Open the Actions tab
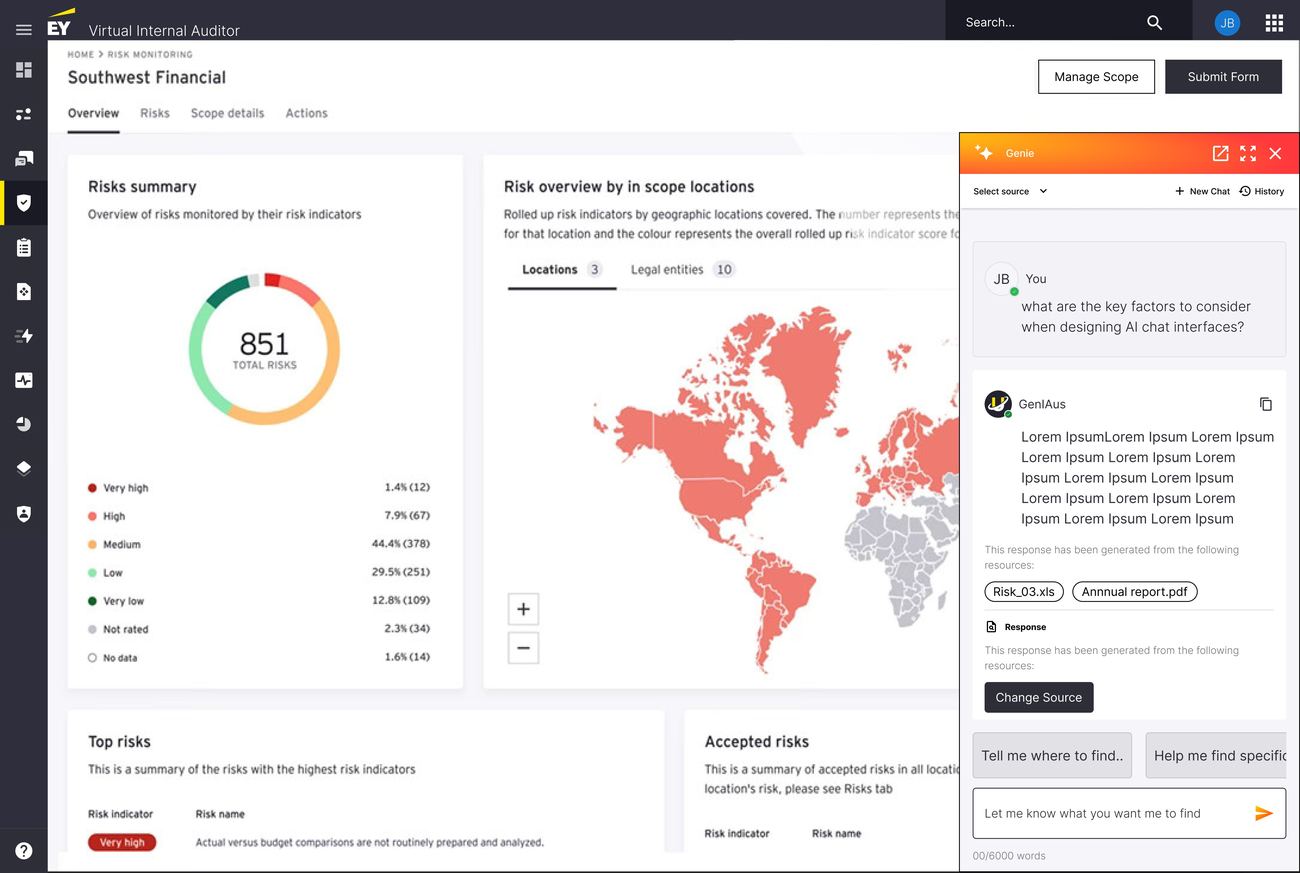Viewport: 1300px width, 873px height. click(306, 113)
